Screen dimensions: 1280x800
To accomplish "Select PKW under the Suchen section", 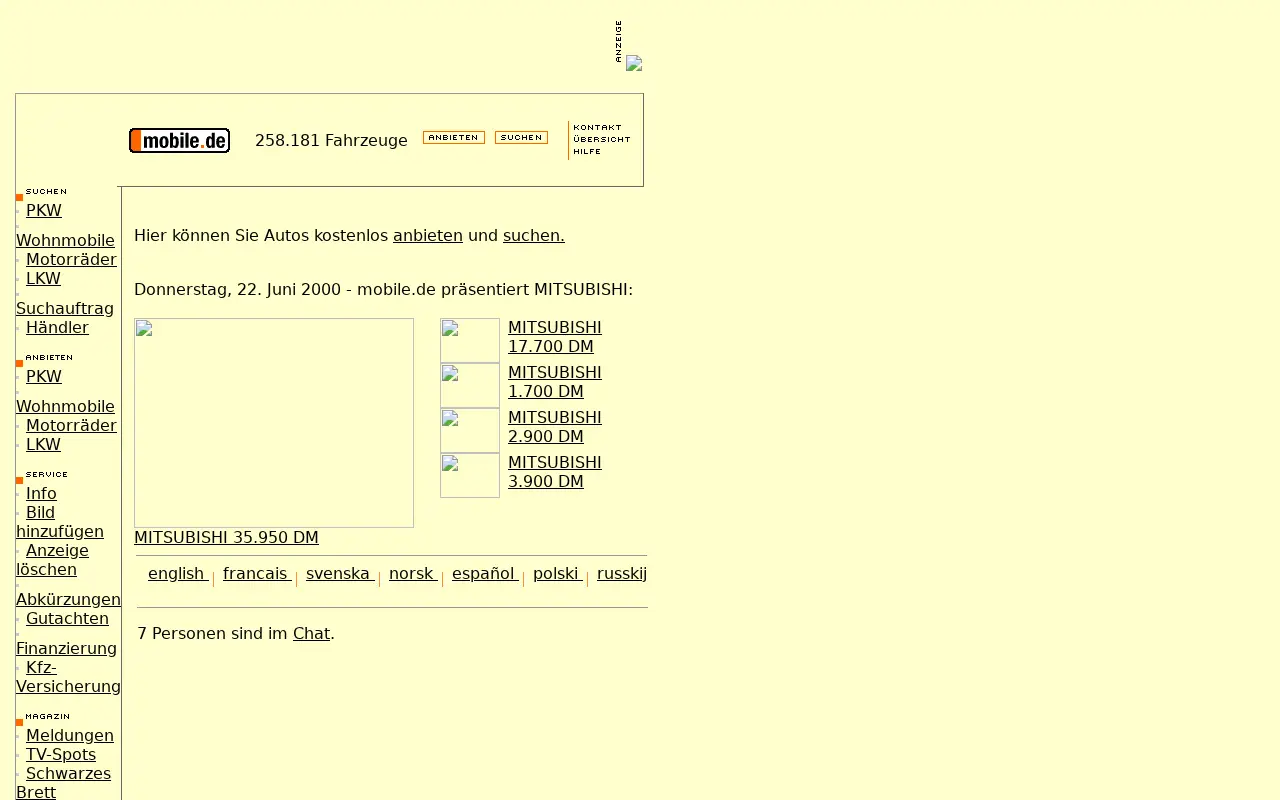I will click(44, 211).
